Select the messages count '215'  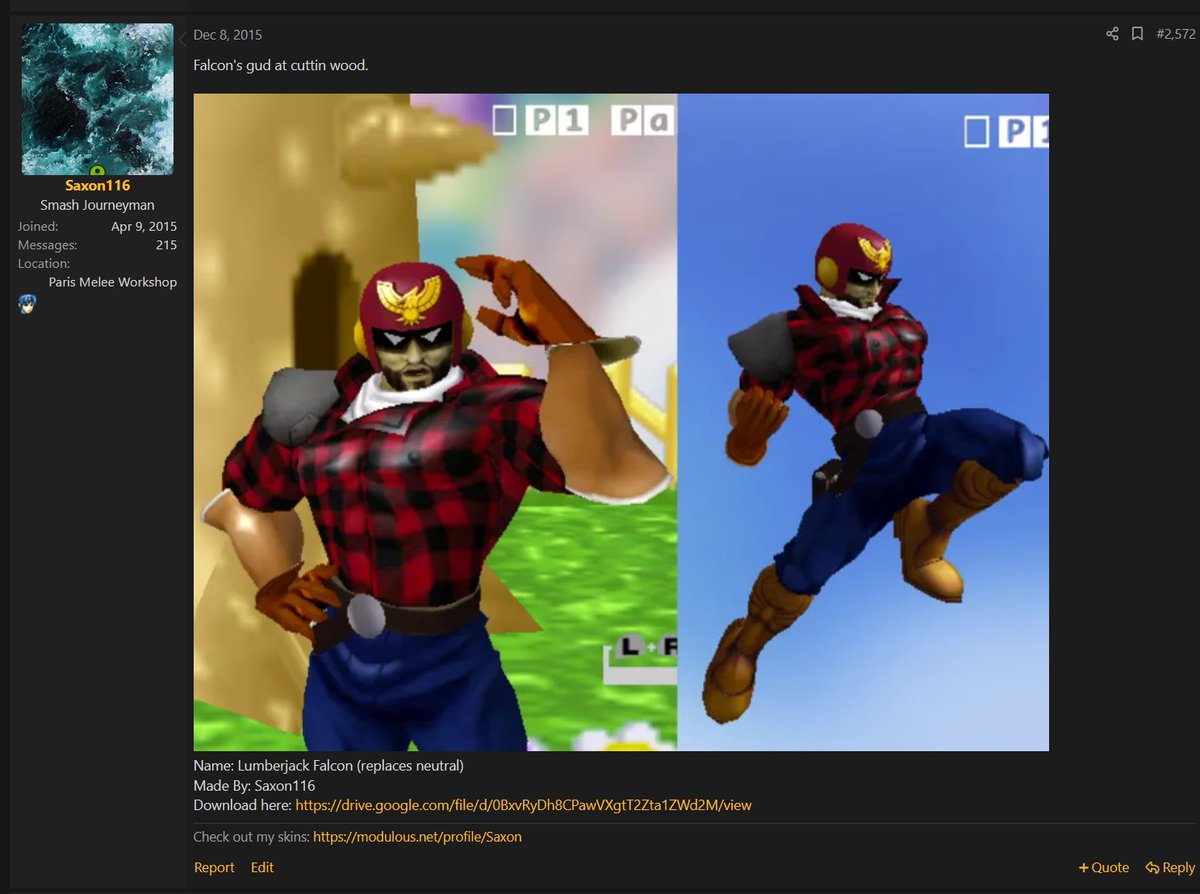click(x=166, y=245)
